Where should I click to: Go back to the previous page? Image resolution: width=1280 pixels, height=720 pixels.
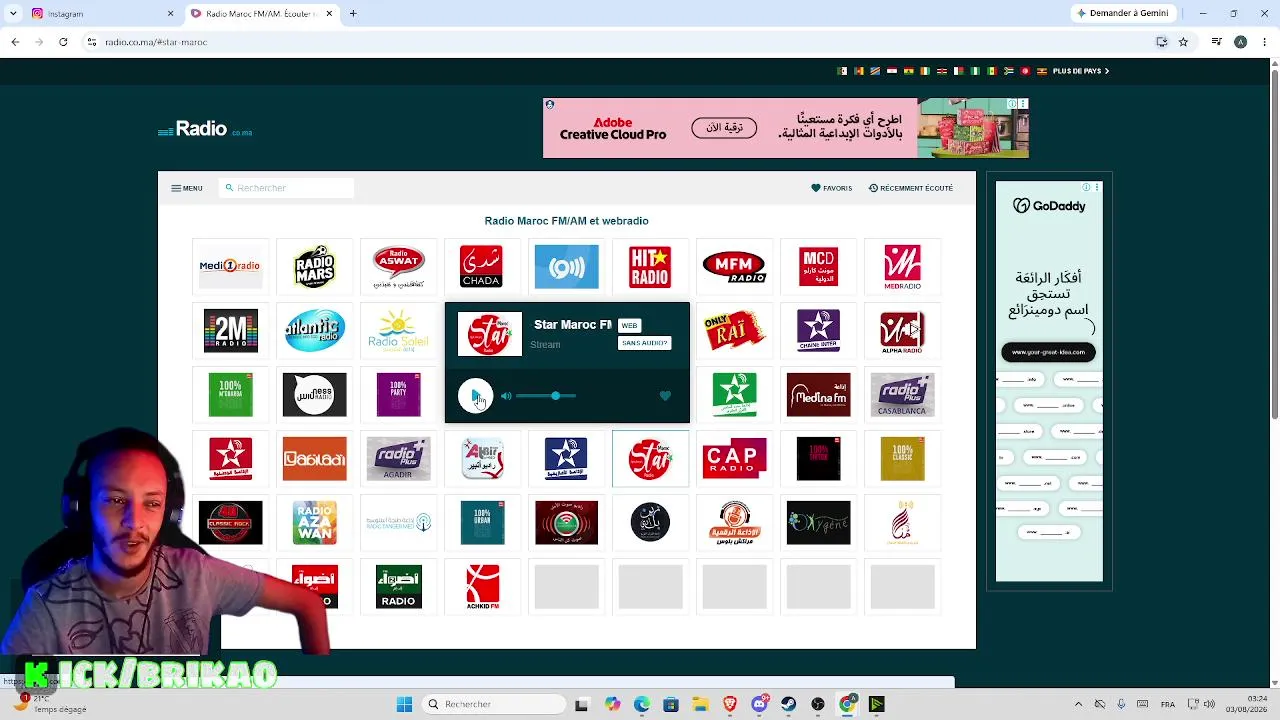pyautogui.click(x=15, y=42)
